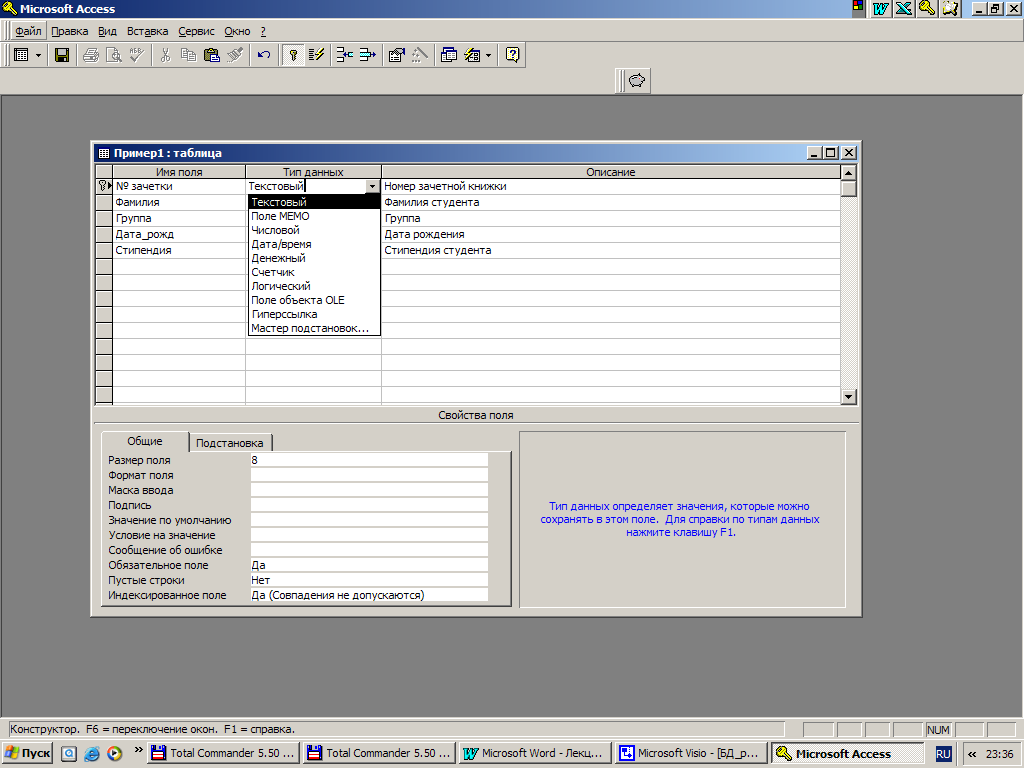Screen dimensions: 1024x768
Task: Select Поле объекта OLE option
Action: tap(314, 300)
